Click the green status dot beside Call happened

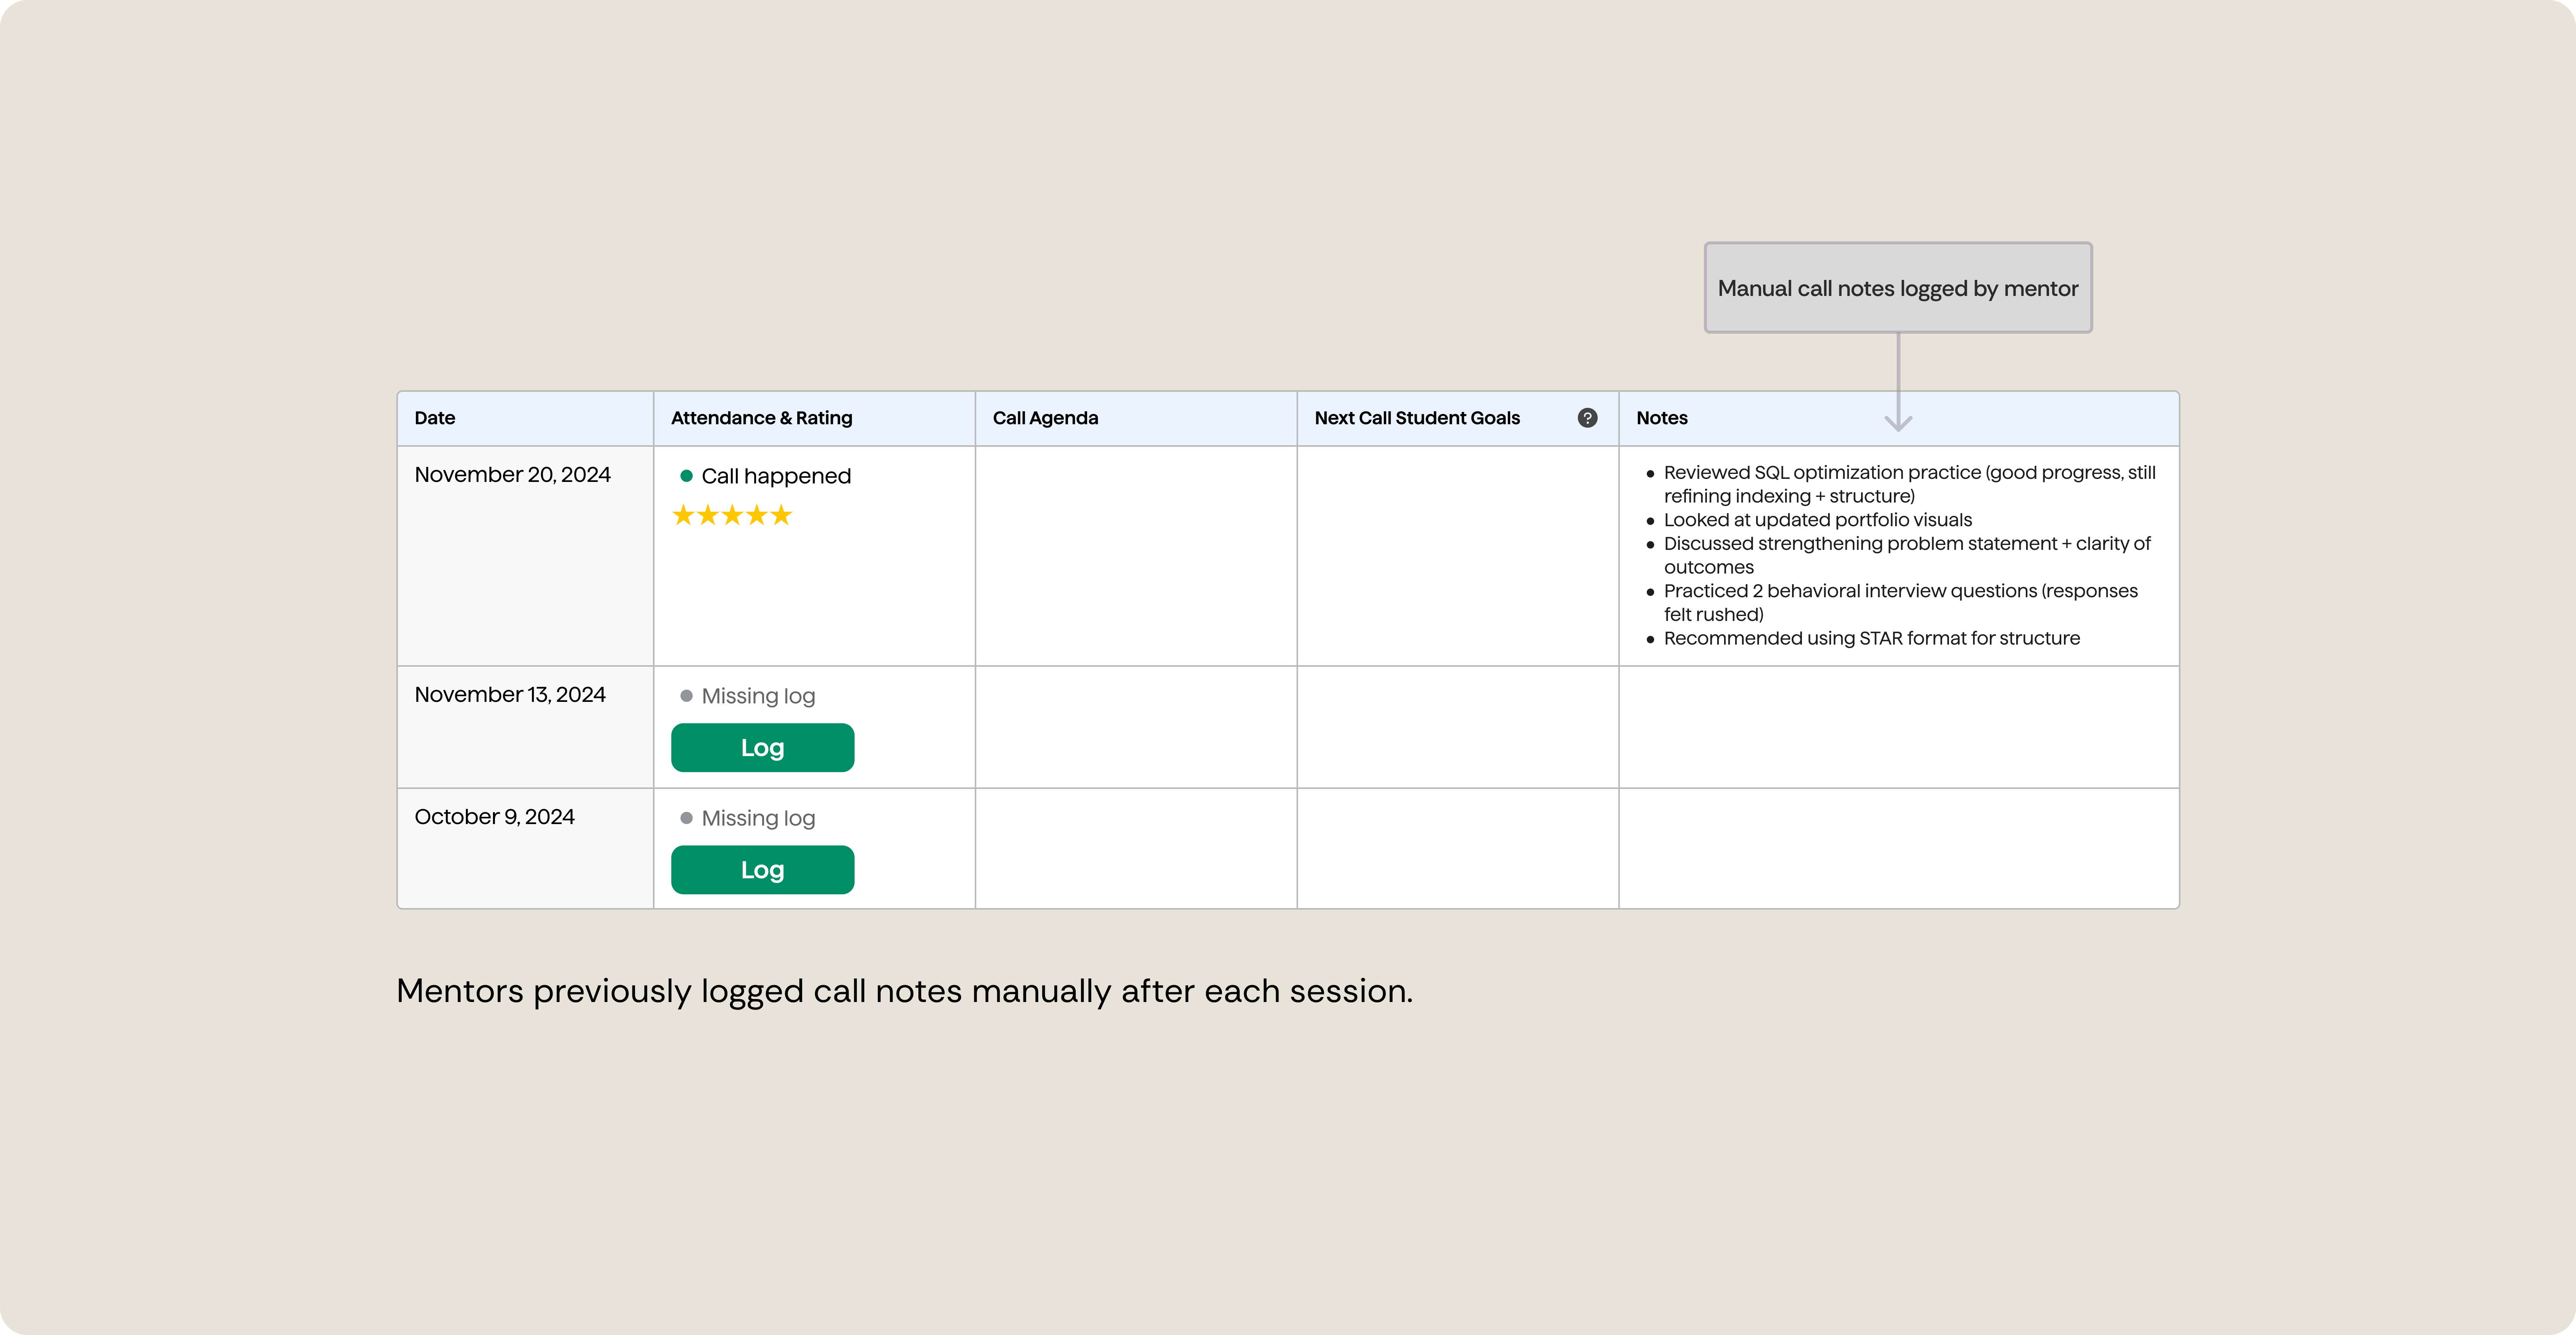click(x=686, y=476)
